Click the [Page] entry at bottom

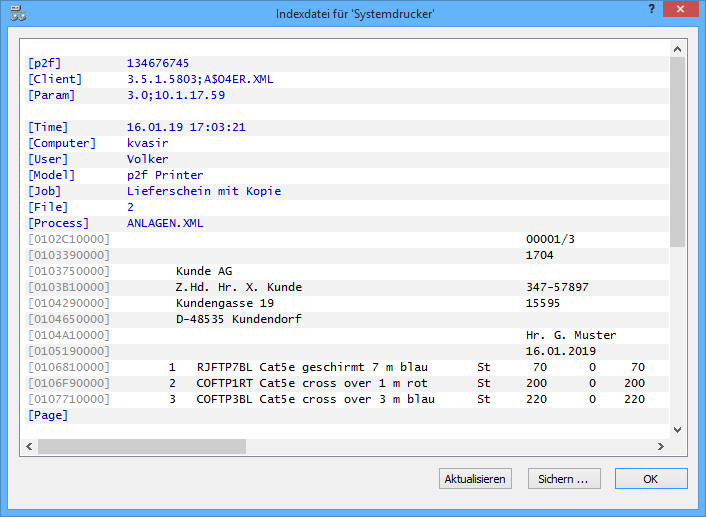(x=48, y=415)
